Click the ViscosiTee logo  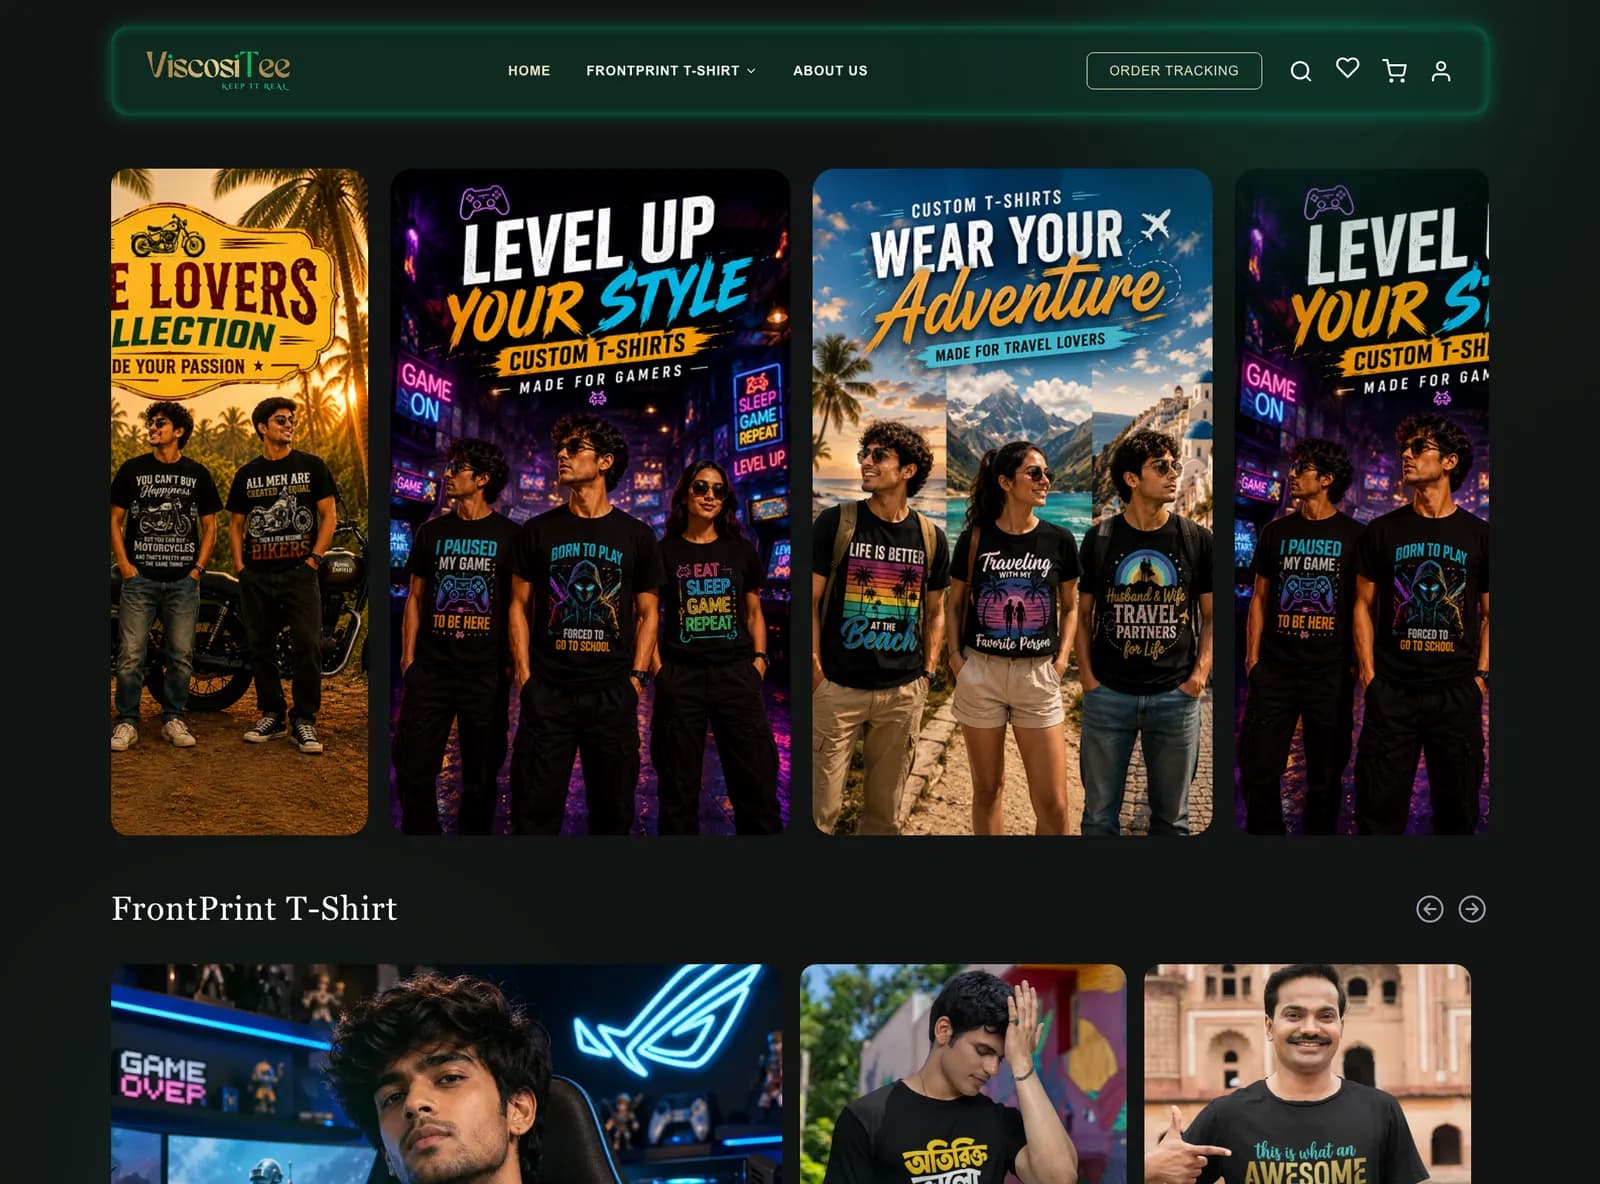click(218, 70)
